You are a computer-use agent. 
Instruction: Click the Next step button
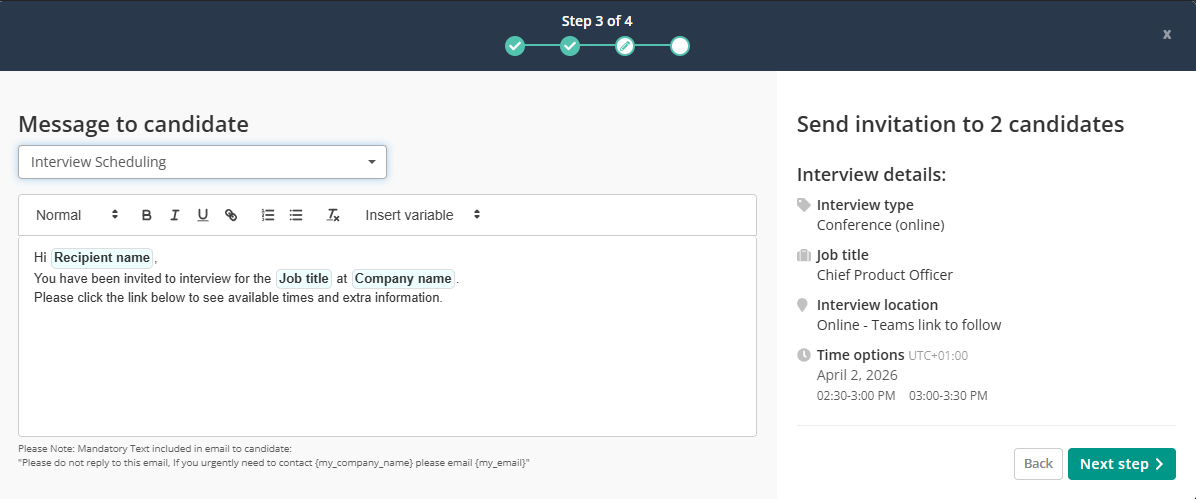pos(1121,464)
